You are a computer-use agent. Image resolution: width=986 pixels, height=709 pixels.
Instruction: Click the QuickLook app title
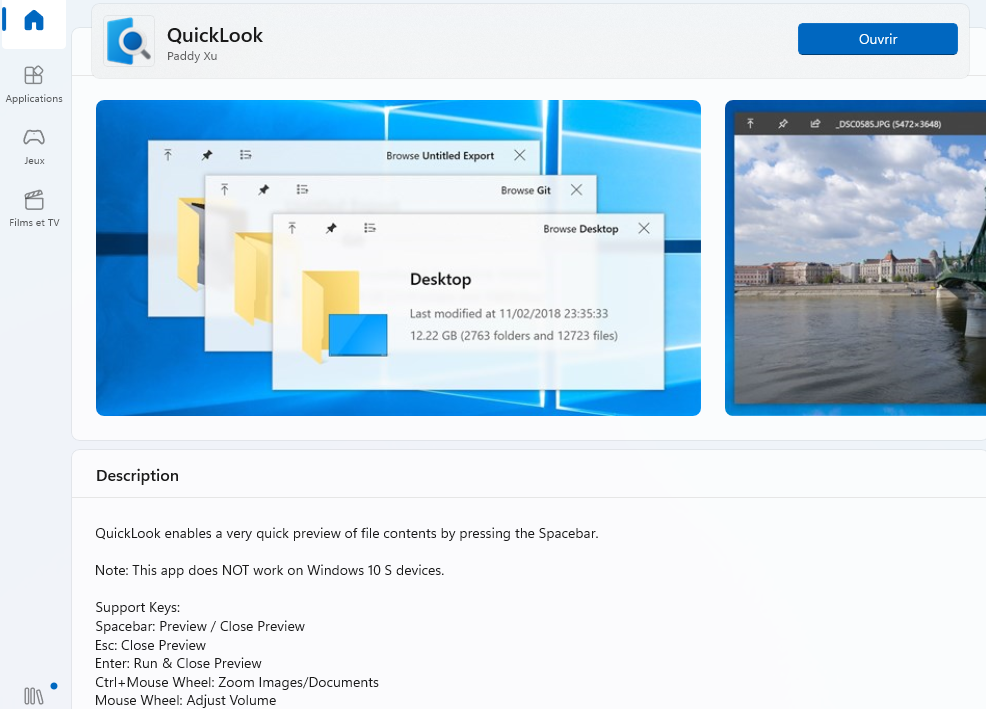point(214,35)
